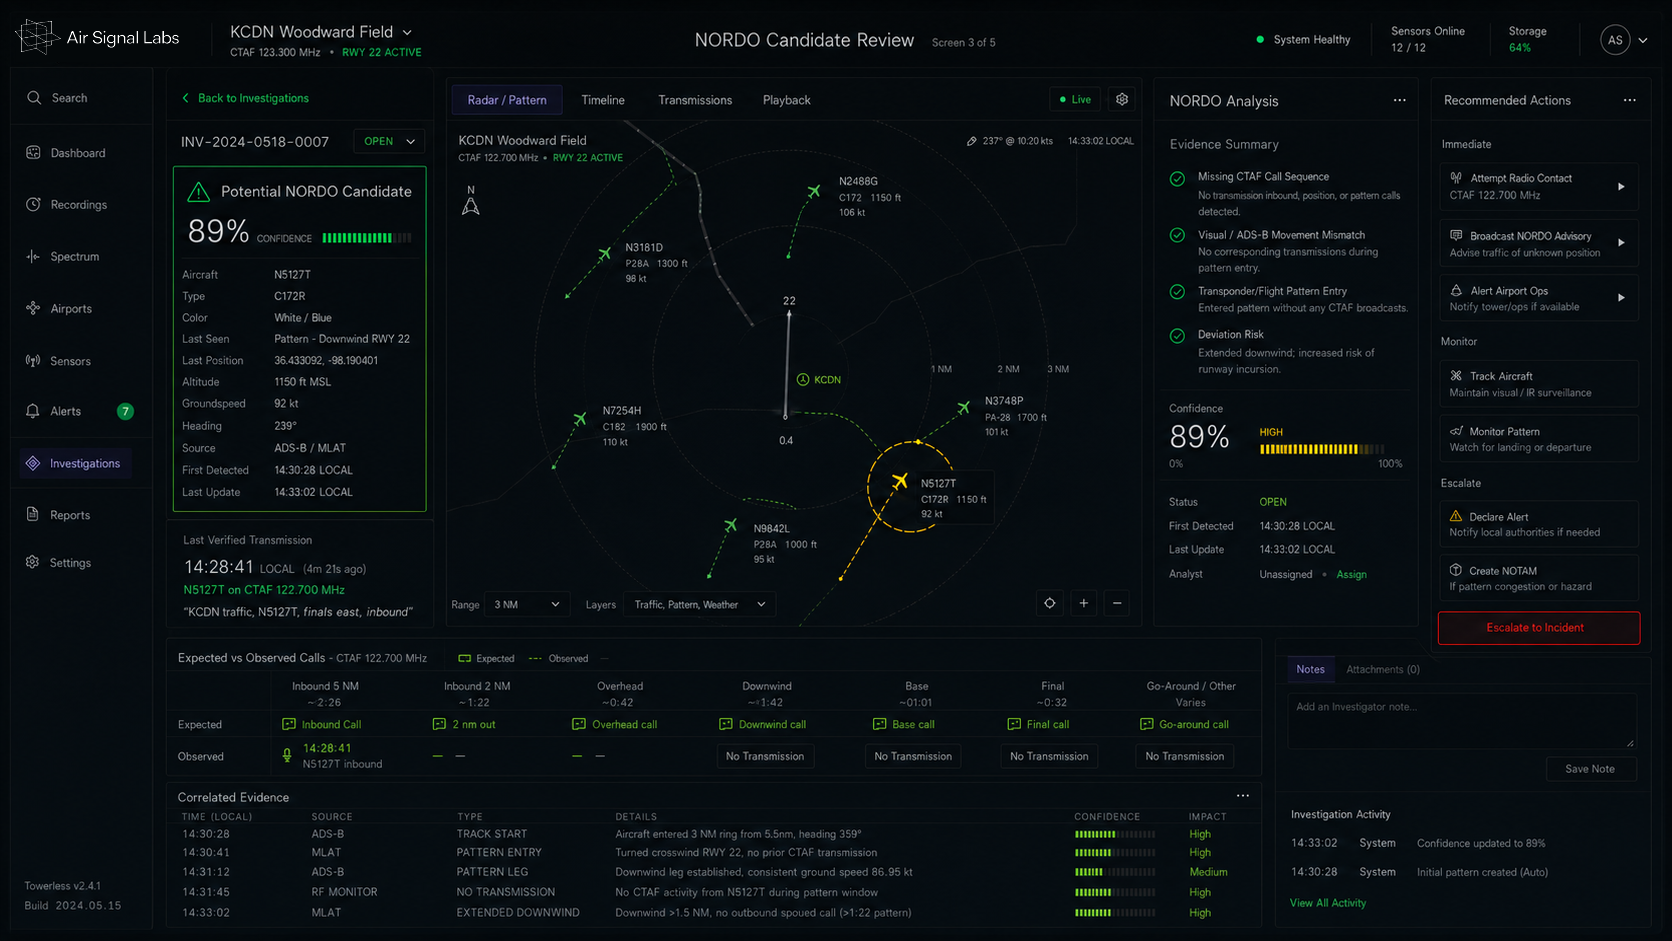
Task: Click Back to Investigations link
Action: point(245,98)
